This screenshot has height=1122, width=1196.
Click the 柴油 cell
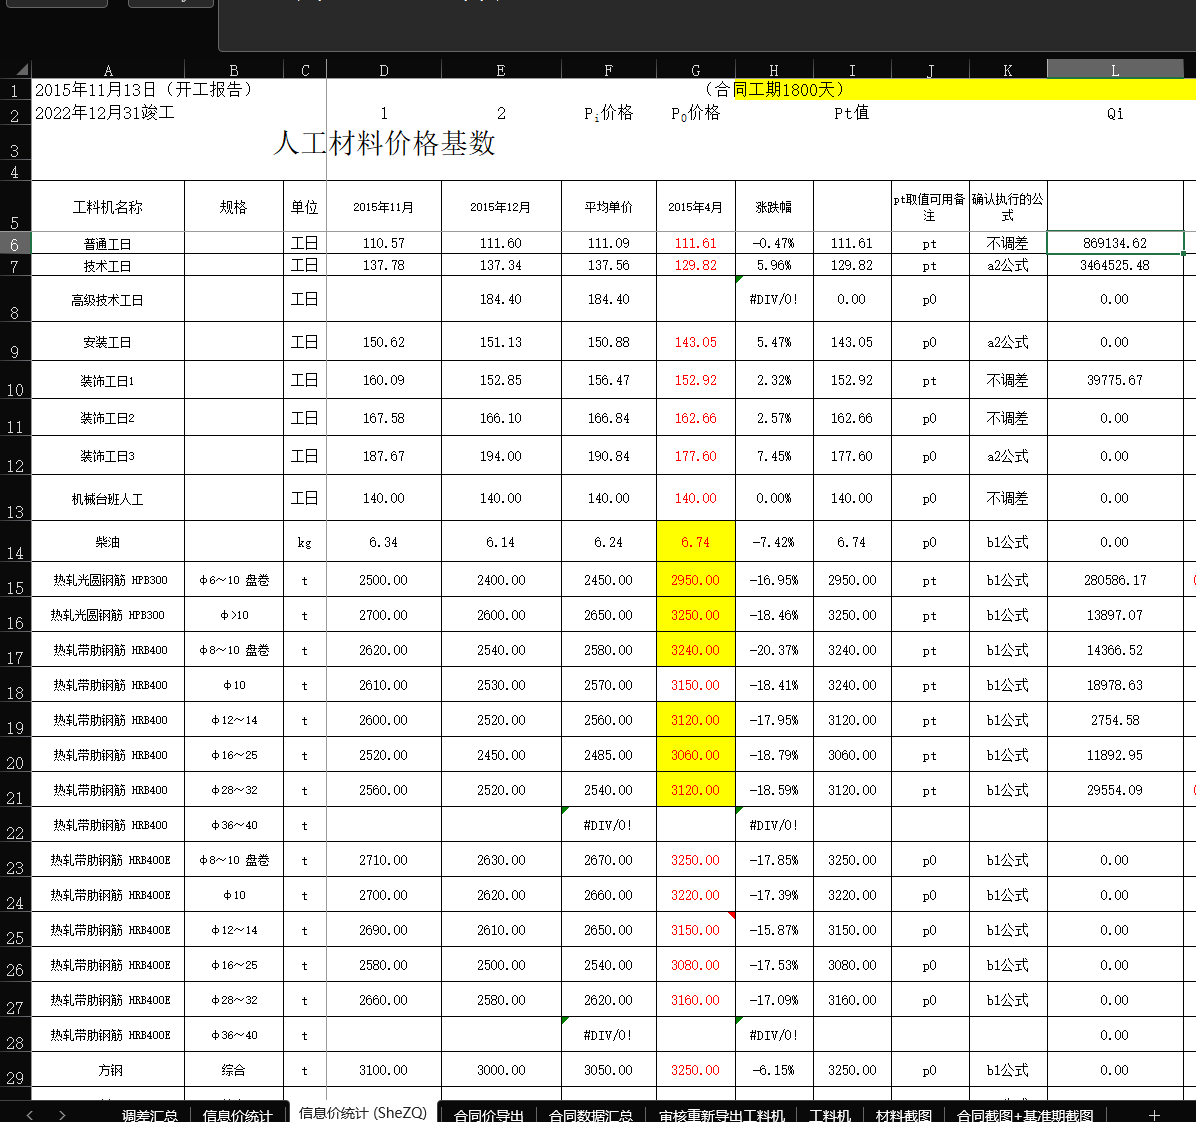coord(108,542)
